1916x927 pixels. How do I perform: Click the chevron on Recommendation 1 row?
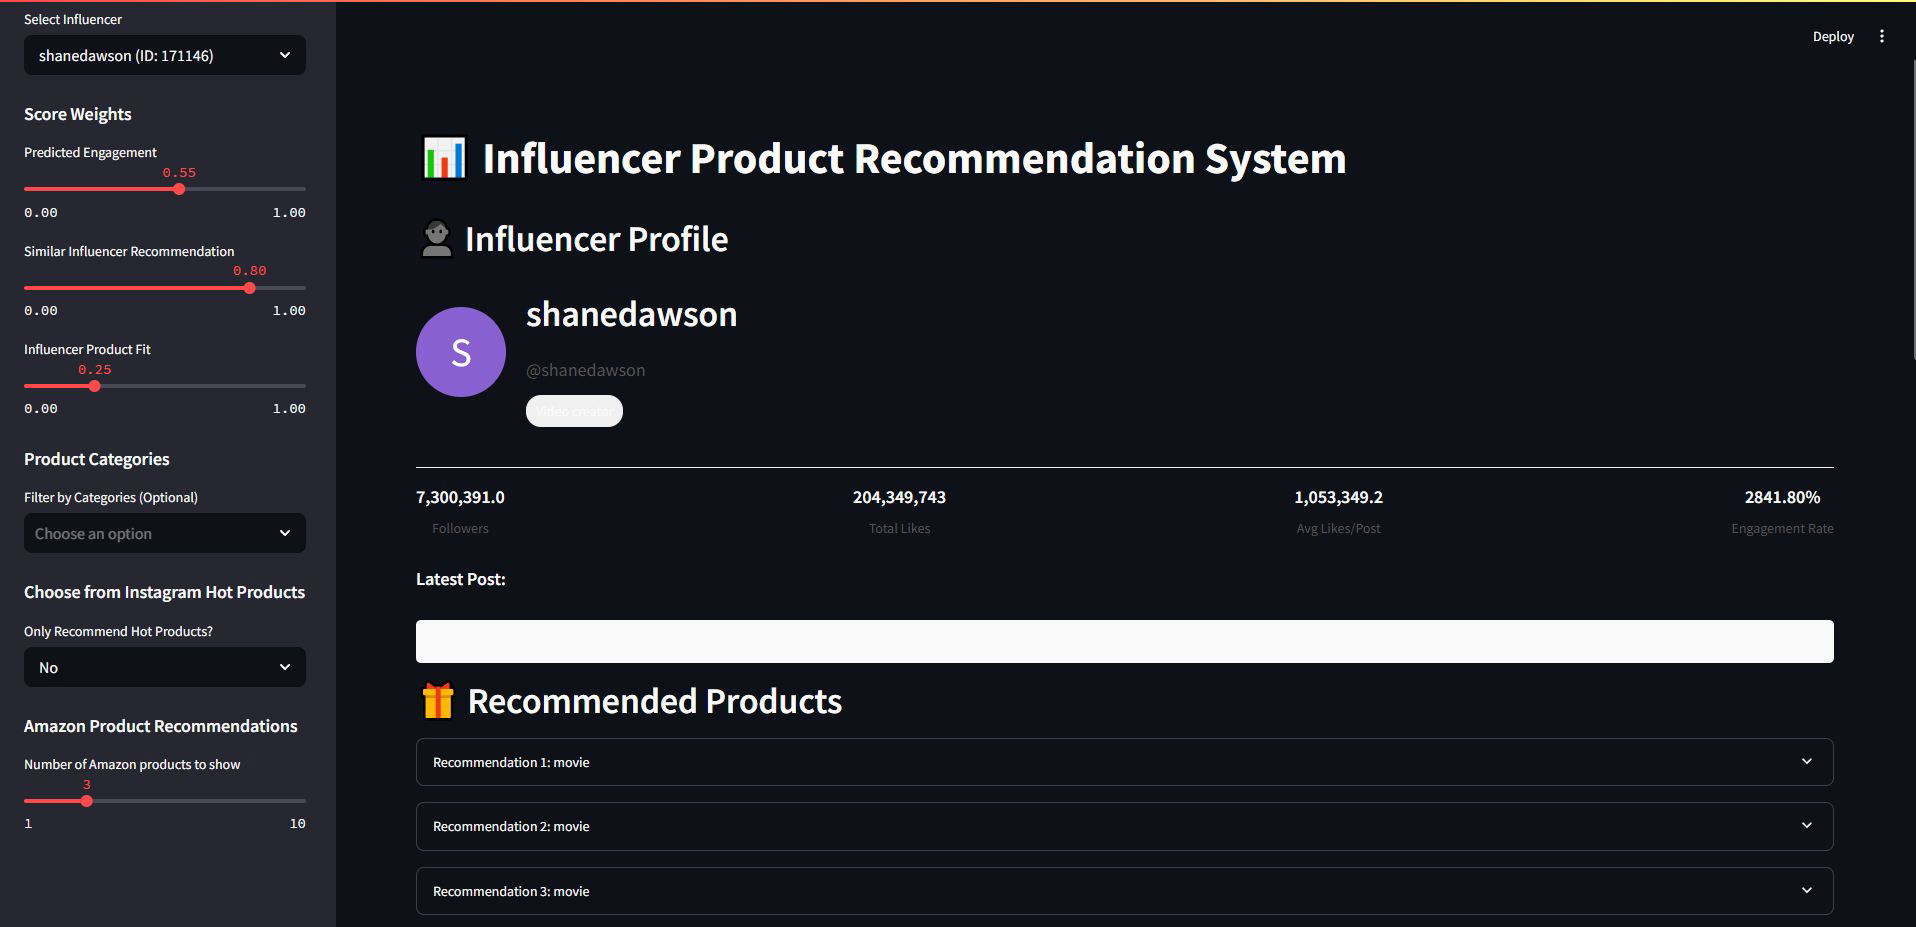[1806, 762]
